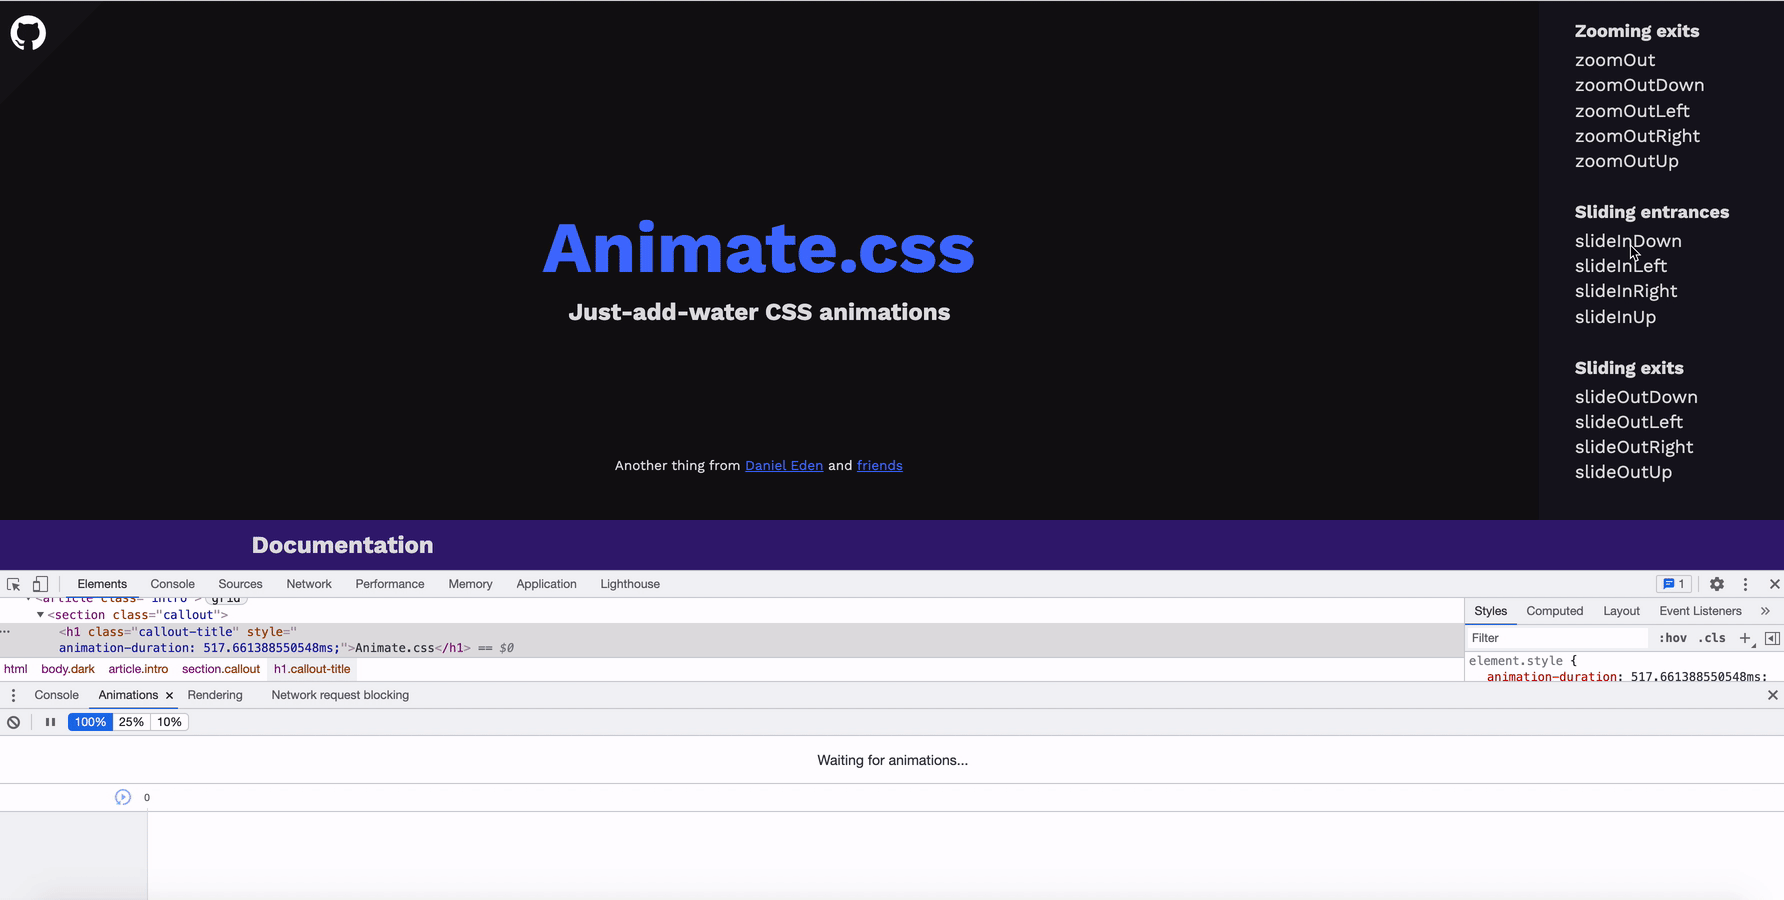Select the slideInDown animation link
Screen dimensions: 1784x900
[x=1628, y=241]
